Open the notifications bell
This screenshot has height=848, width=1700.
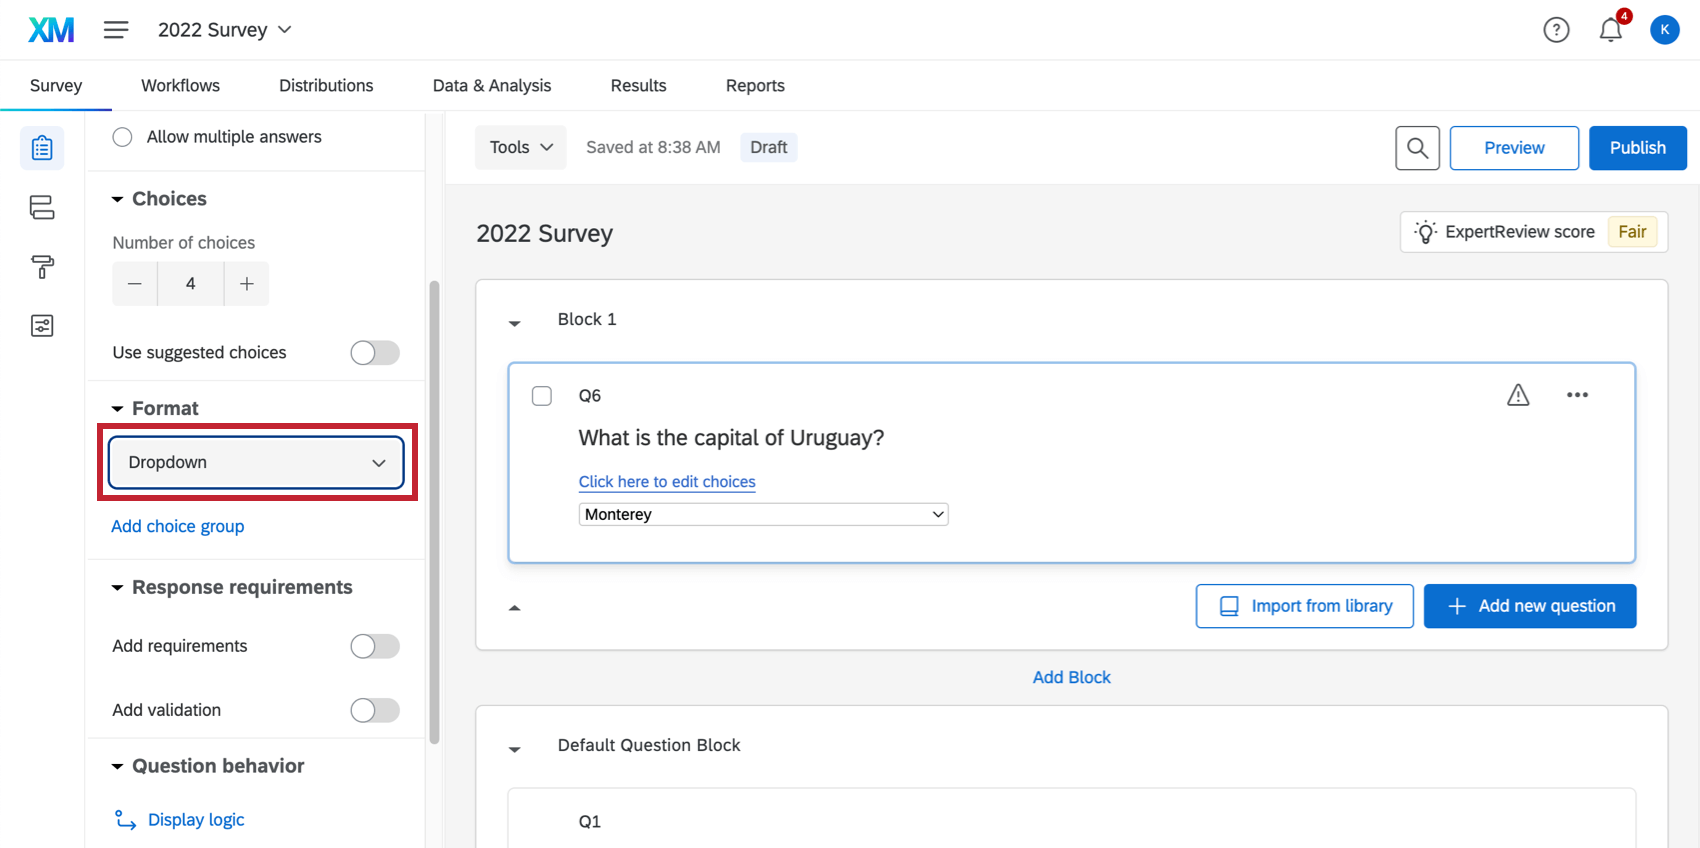coord(1610,30)
